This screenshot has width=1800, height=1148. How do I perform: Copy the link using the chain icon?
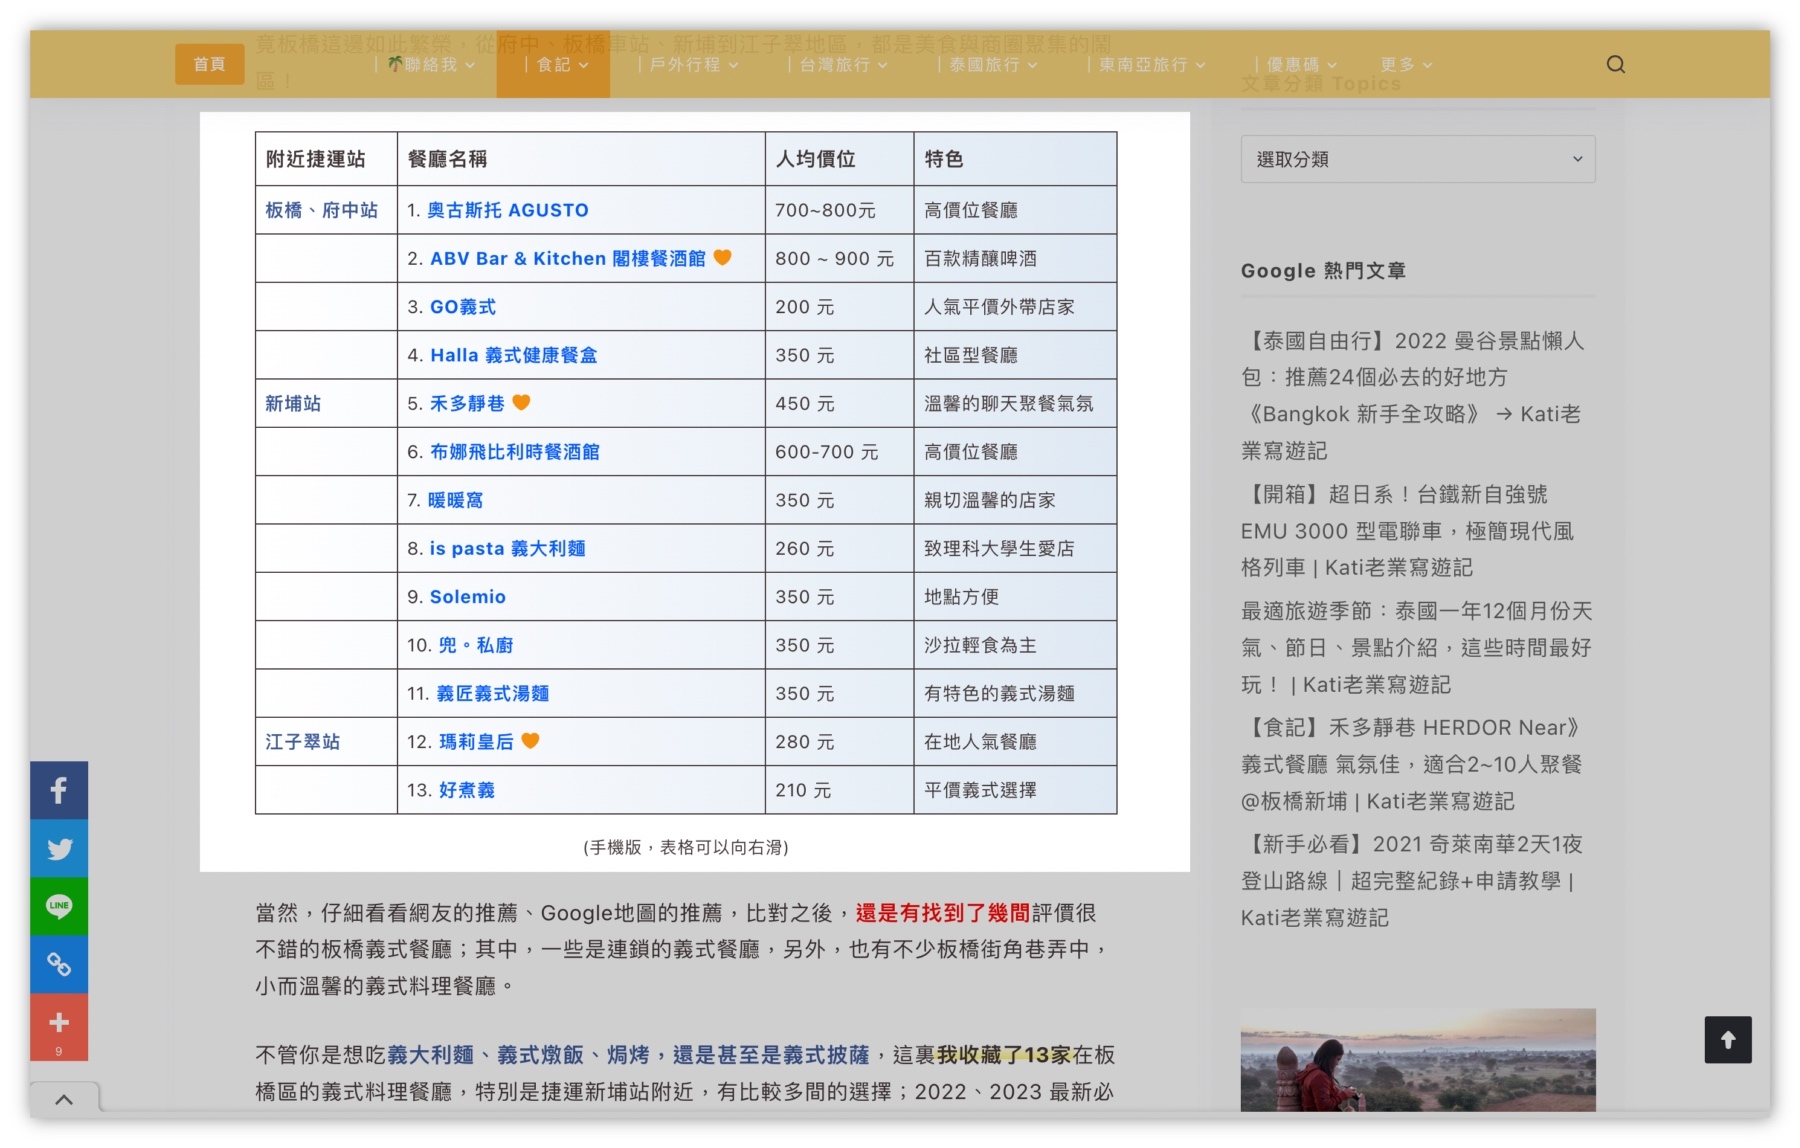click(59, 964)
